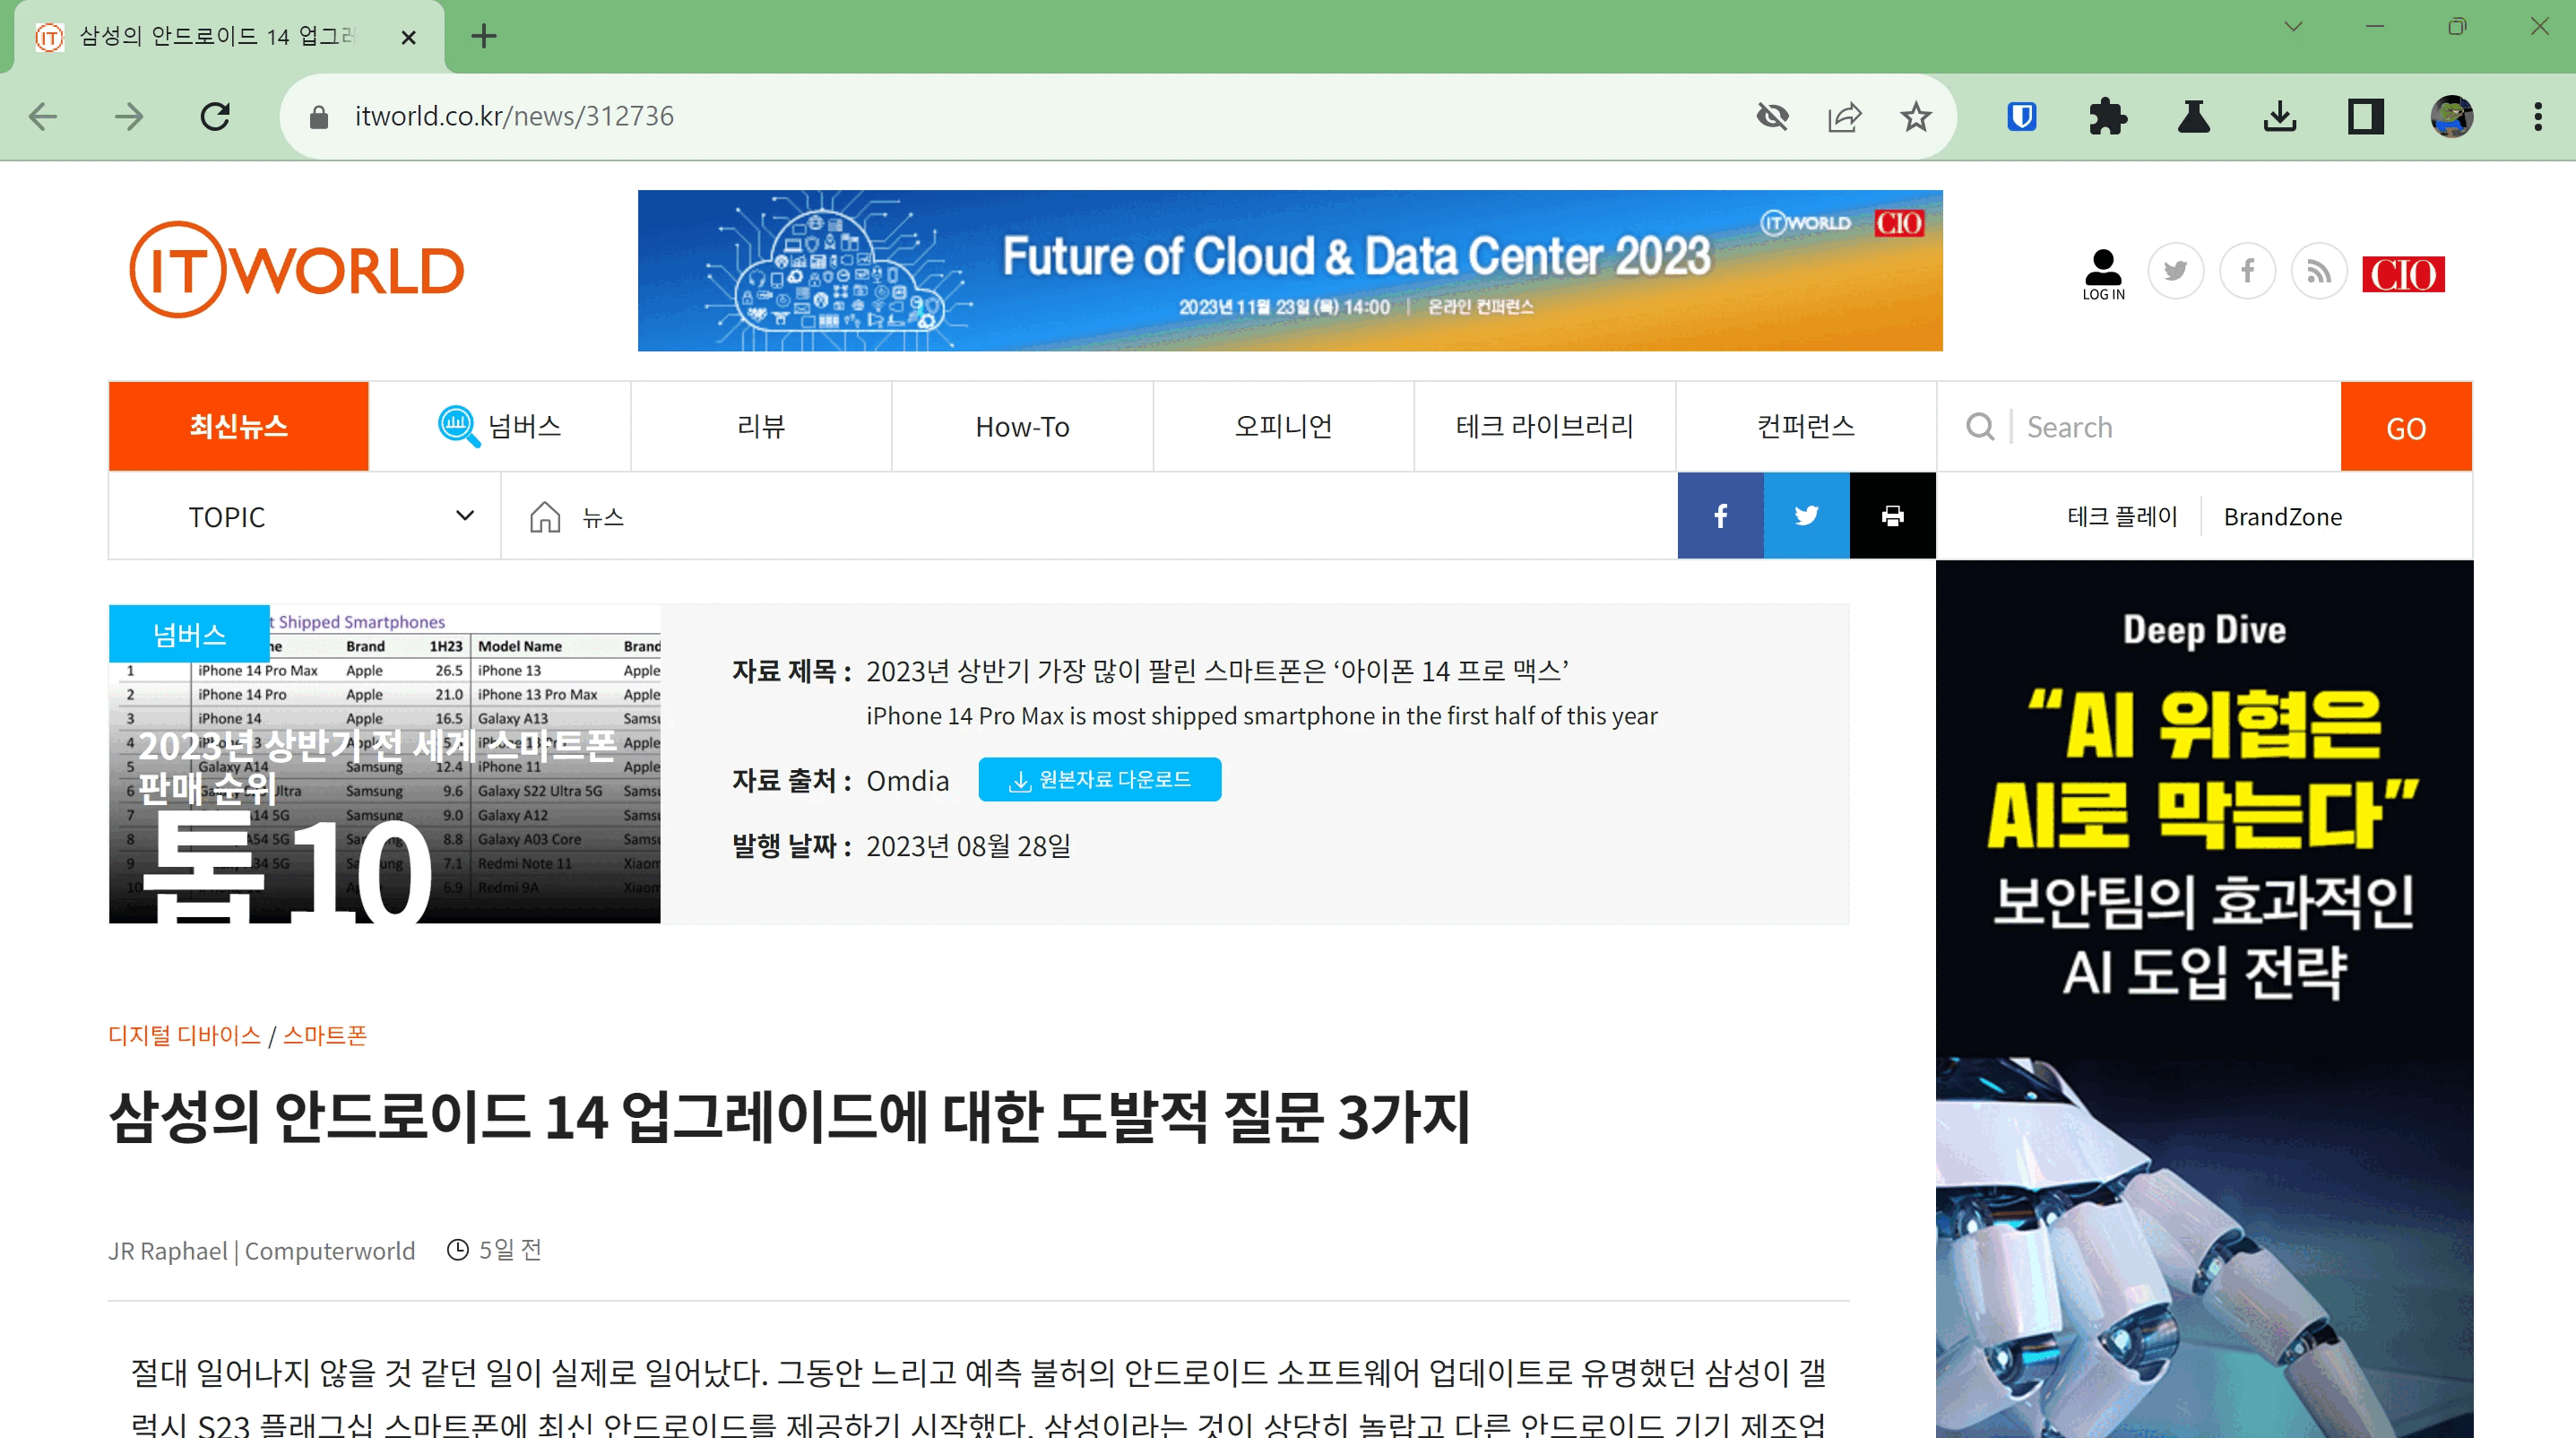Subscribe via the RSS feed icon

2320,270
